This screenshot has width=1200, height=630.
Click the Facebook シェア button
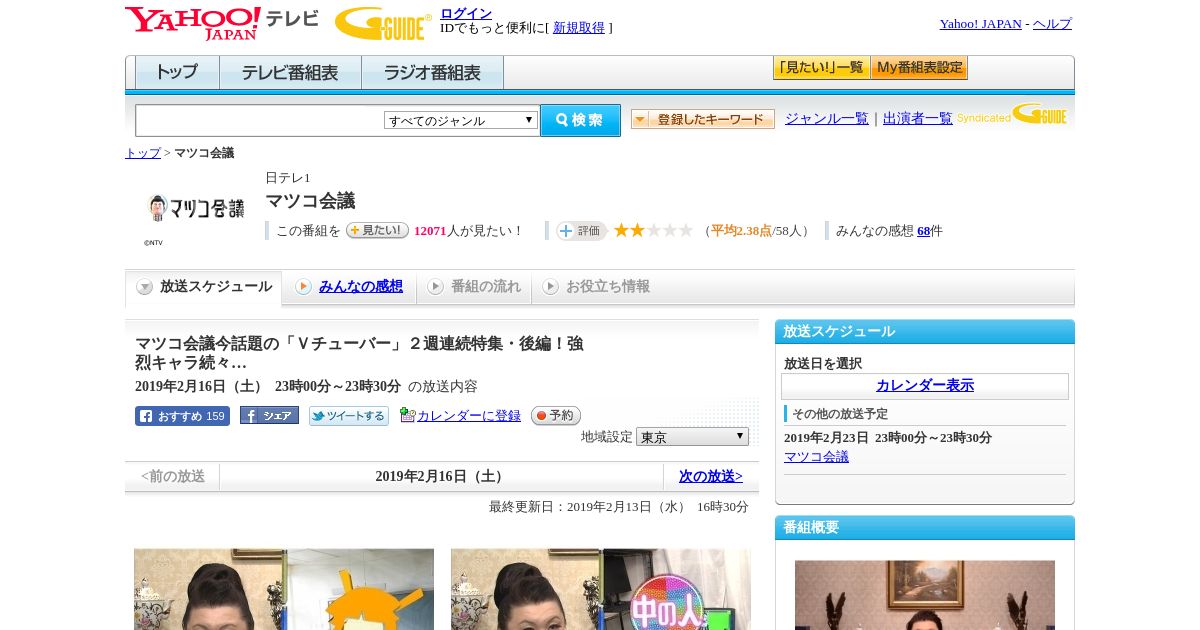269,416
